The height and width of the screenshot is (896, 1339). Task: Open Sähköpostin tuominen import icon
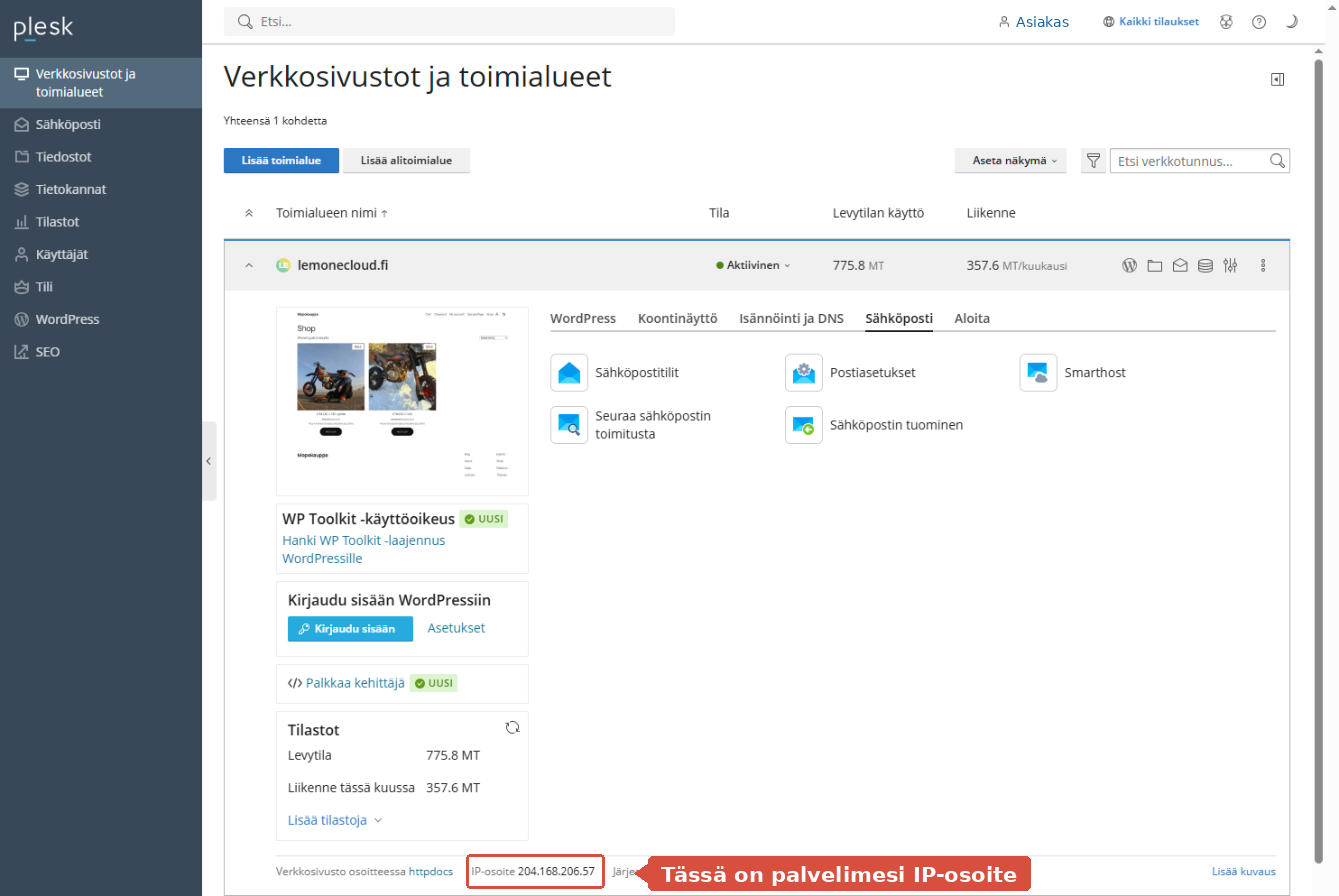(804, 425)
